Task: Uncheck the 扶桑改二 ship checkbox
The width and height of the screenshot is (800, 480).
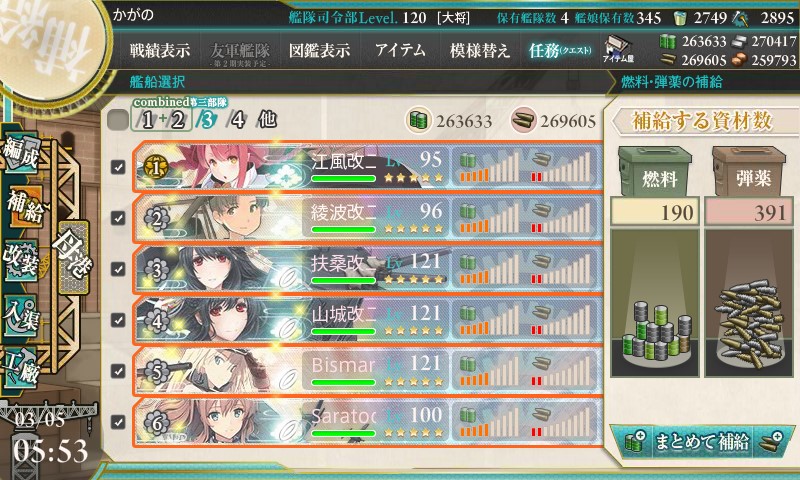Action: click(118, 269)
